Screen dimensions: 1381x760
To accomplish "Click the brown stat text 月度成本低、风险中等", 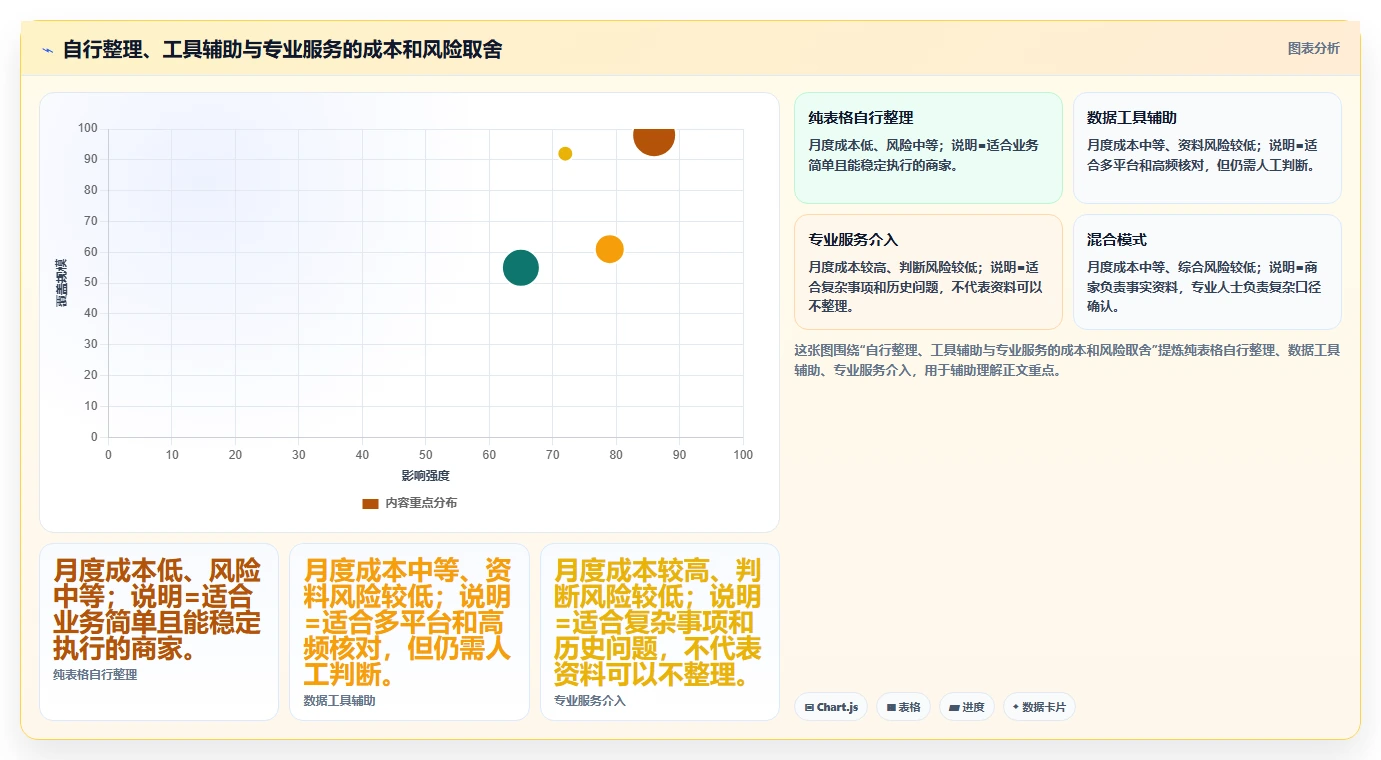I will [x=158, y=610].
